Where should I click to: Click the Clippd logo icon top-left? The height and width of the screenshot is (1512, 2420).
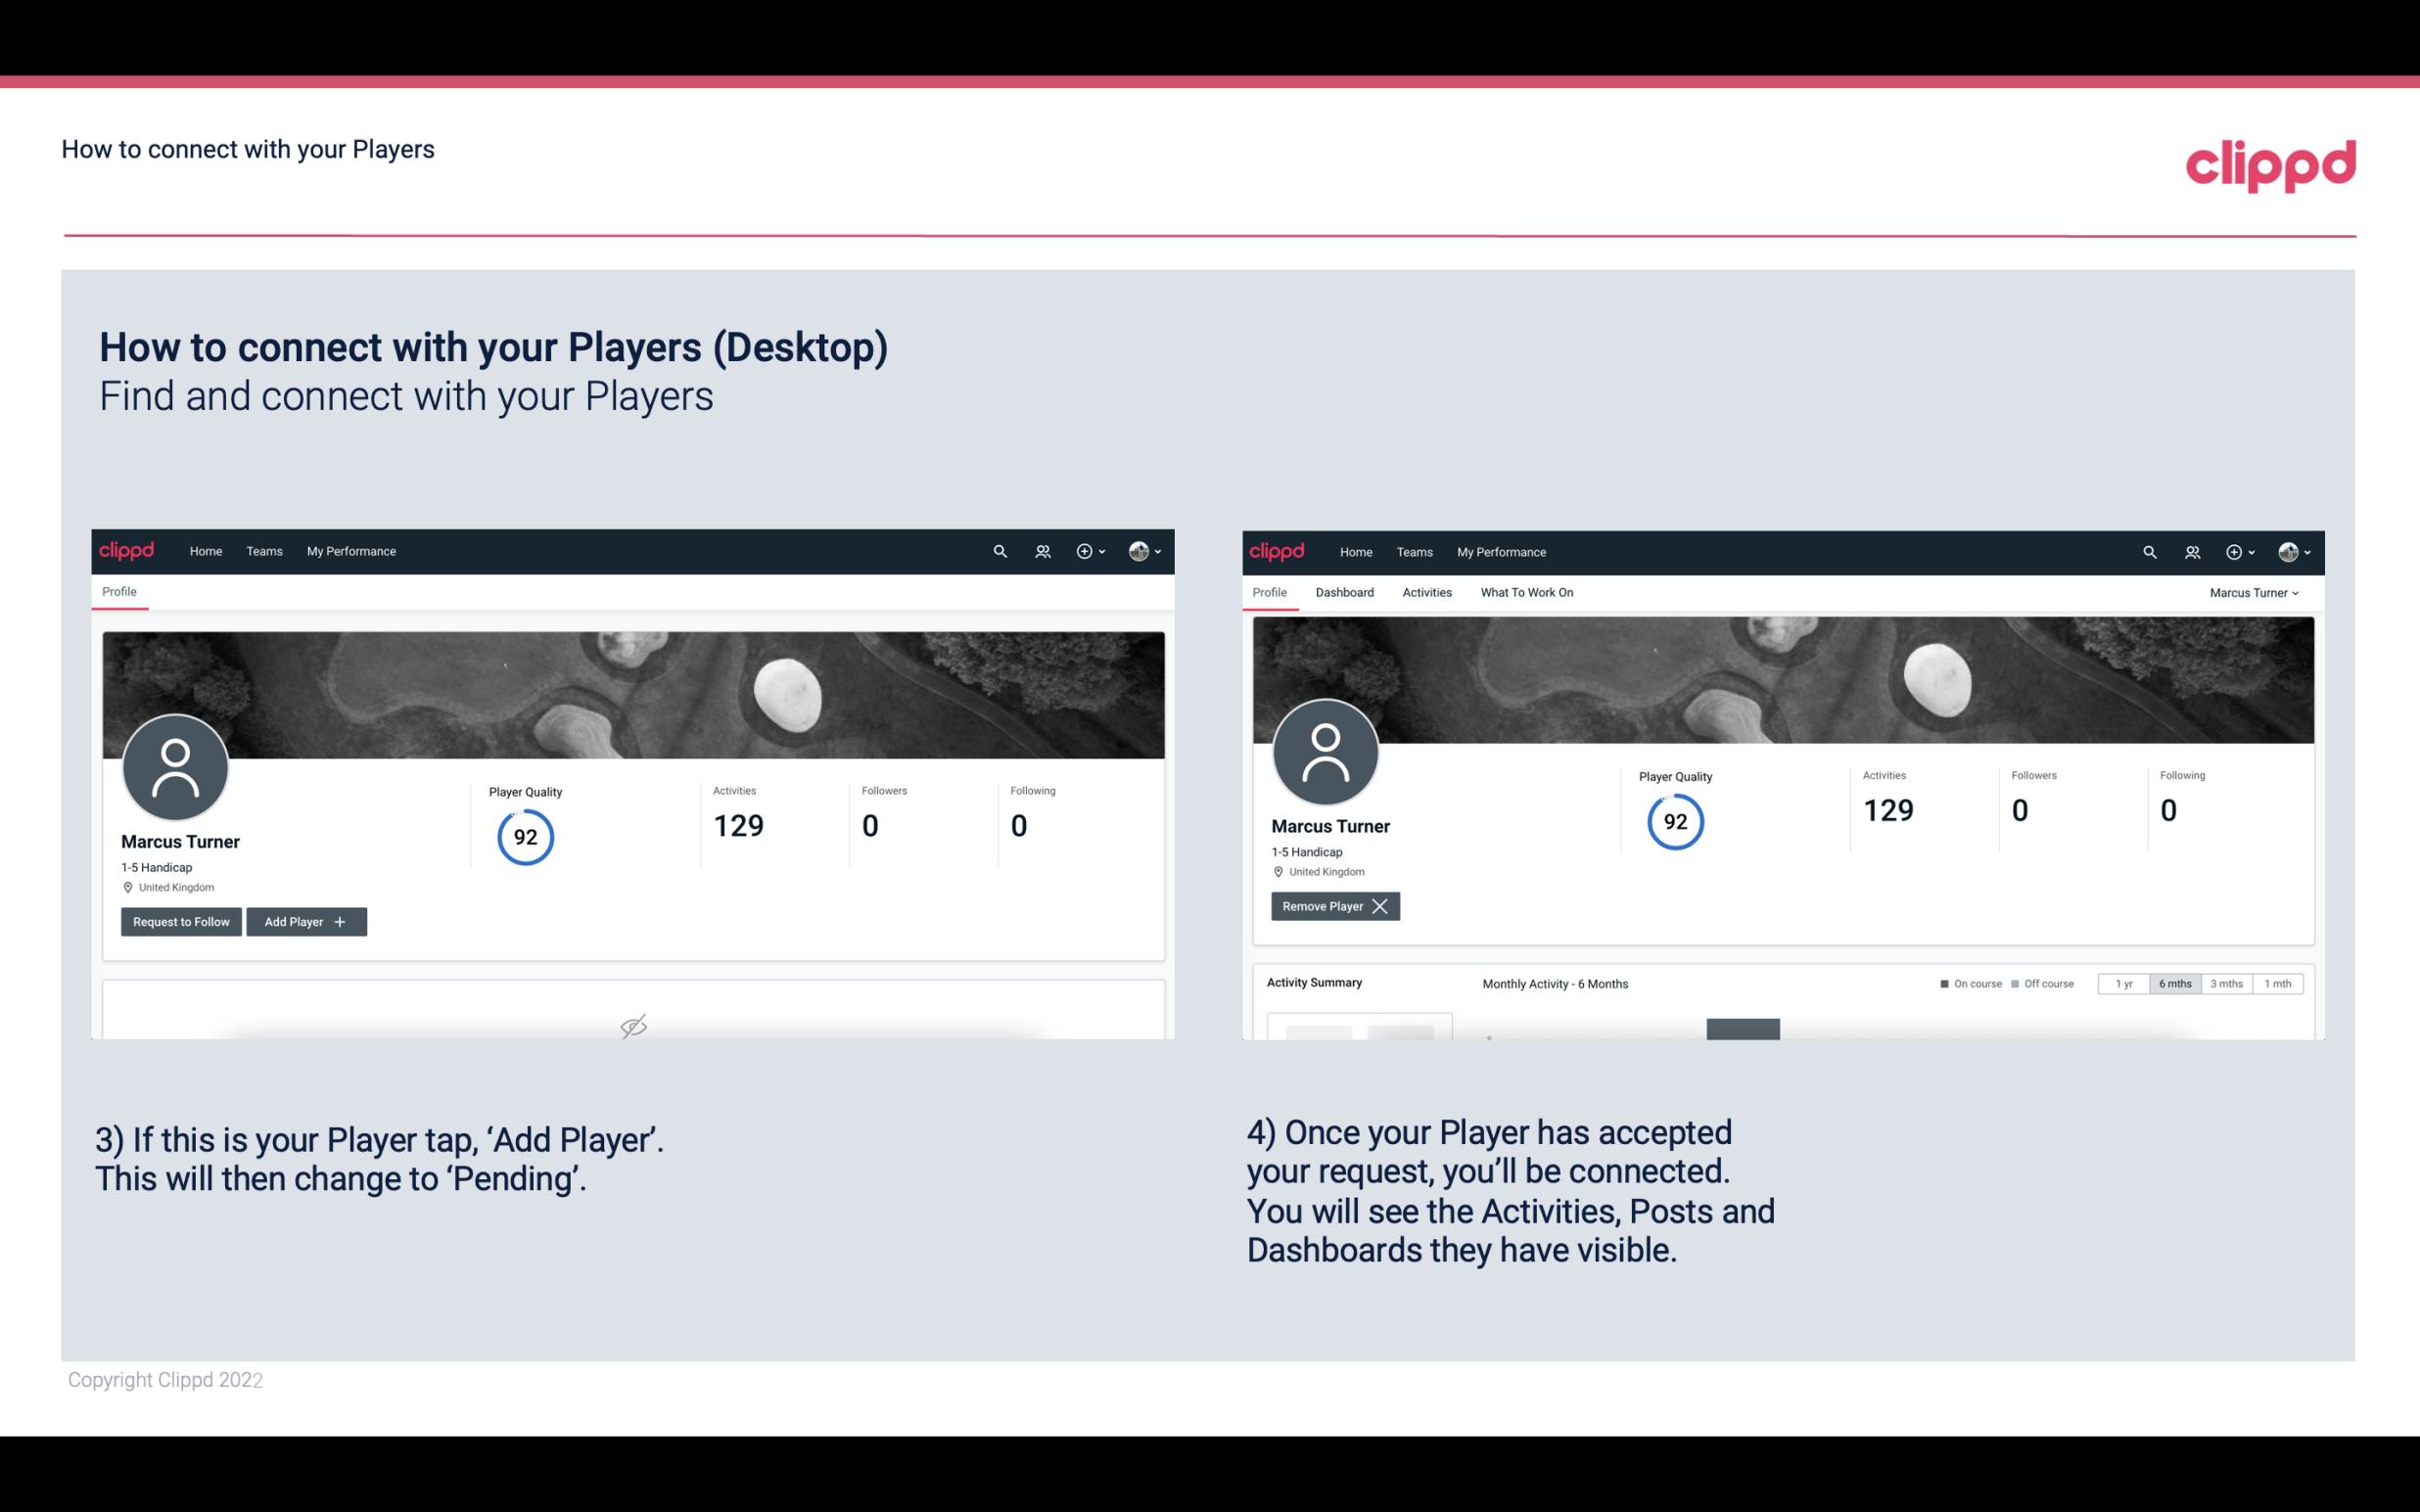click(127, 550)
